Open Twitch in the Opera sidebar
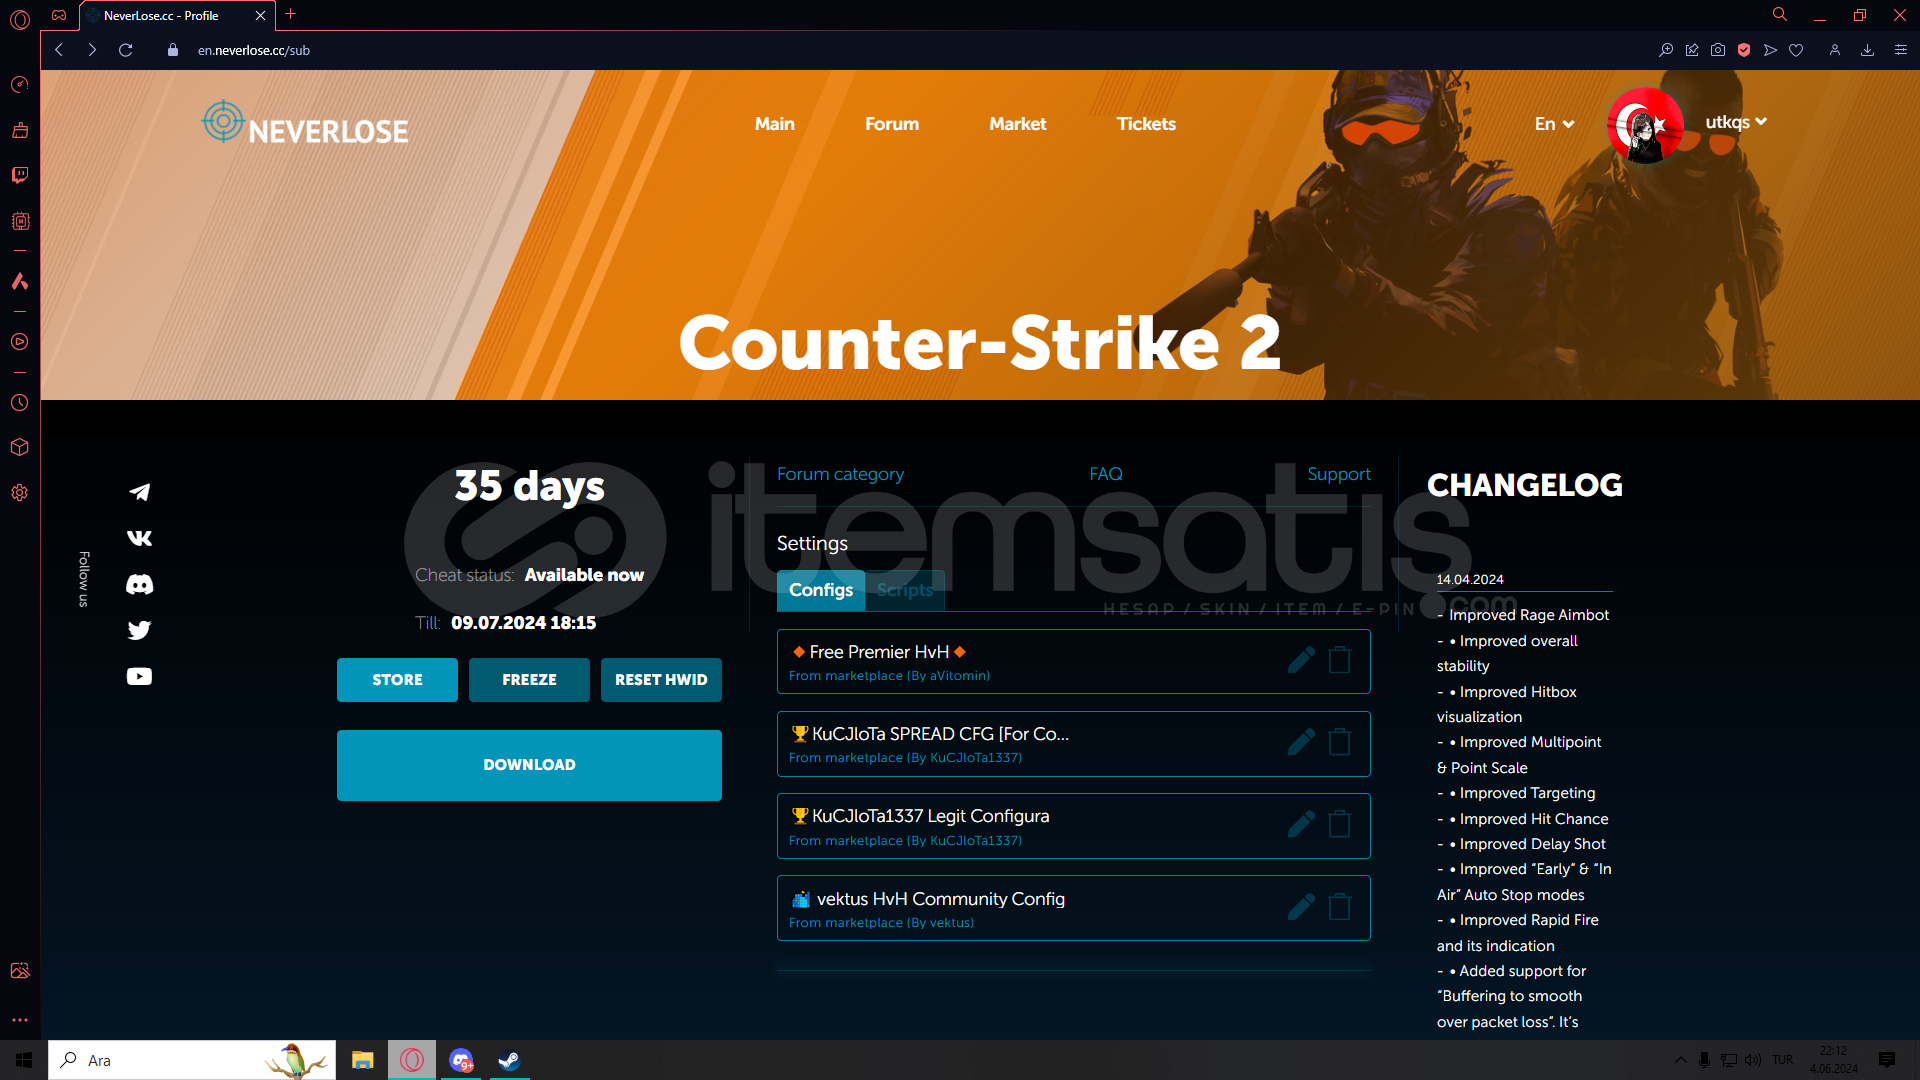This screenshot has width=1920, height=1080. click(x=20, y=175)
